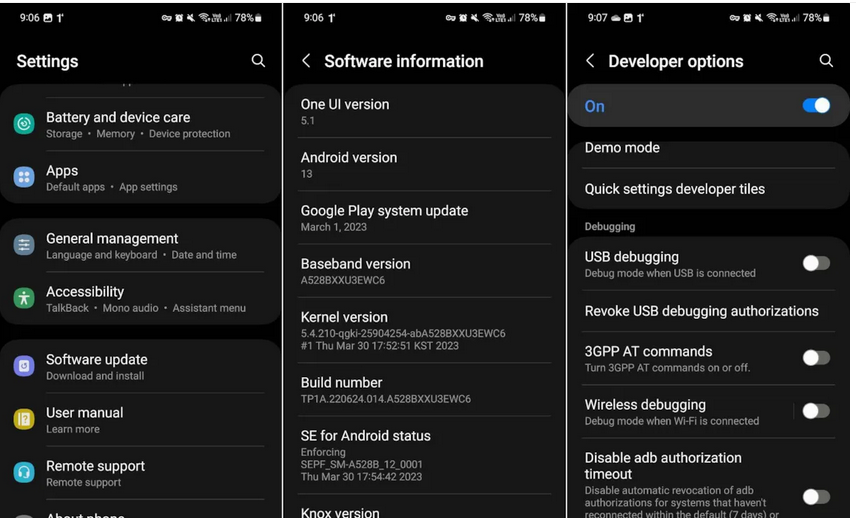The image size is (856, 518).
Task: Open Software update entry
Action: 140,367
